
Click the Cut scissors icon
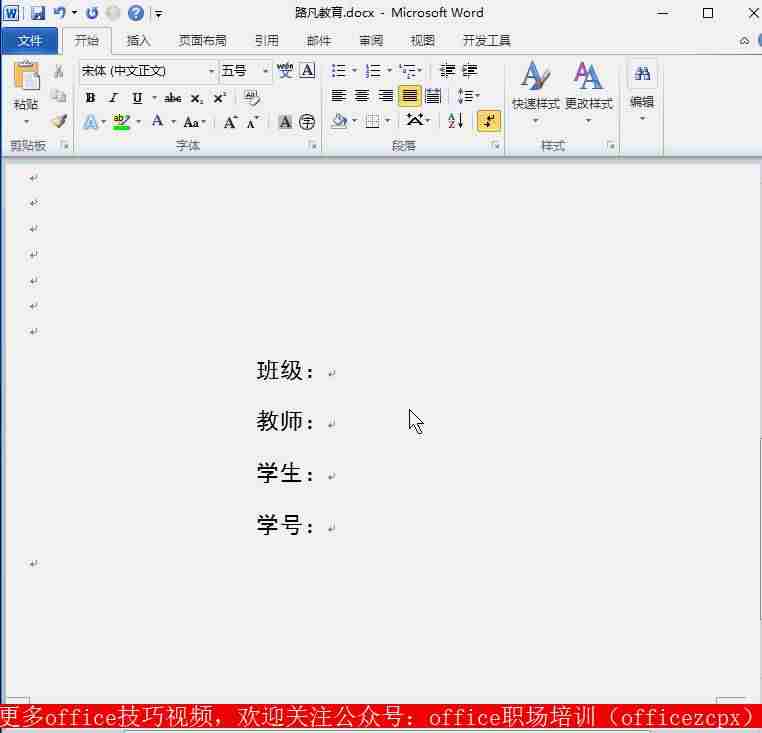pyautogui.click(x=59, y=72)
